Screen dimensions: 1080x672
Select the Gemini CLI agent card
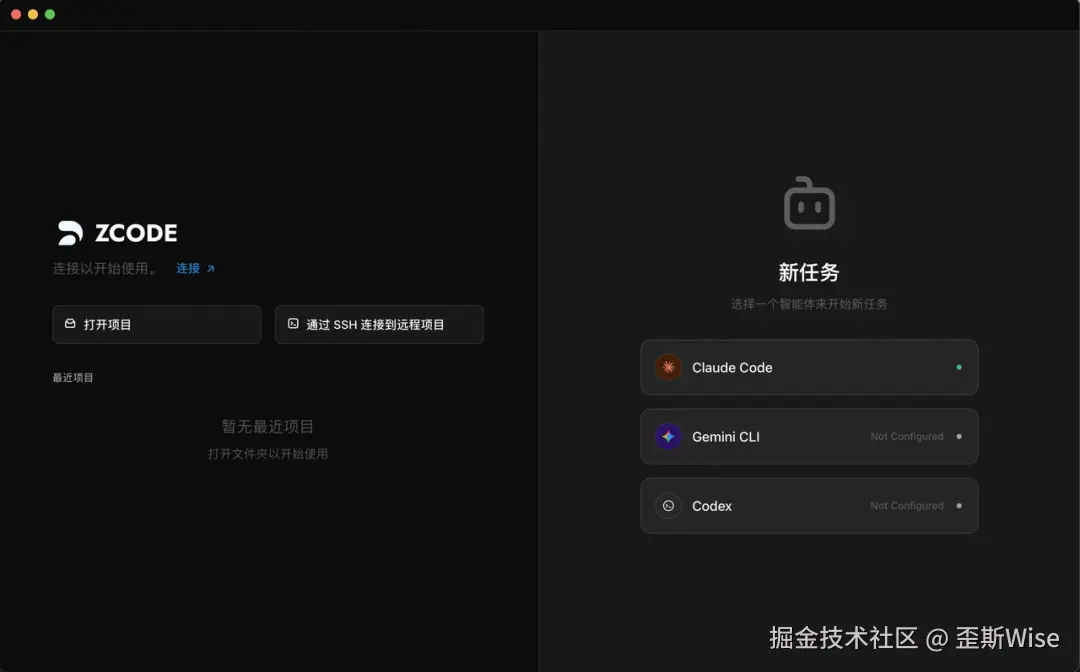click(x=809, y=437)
